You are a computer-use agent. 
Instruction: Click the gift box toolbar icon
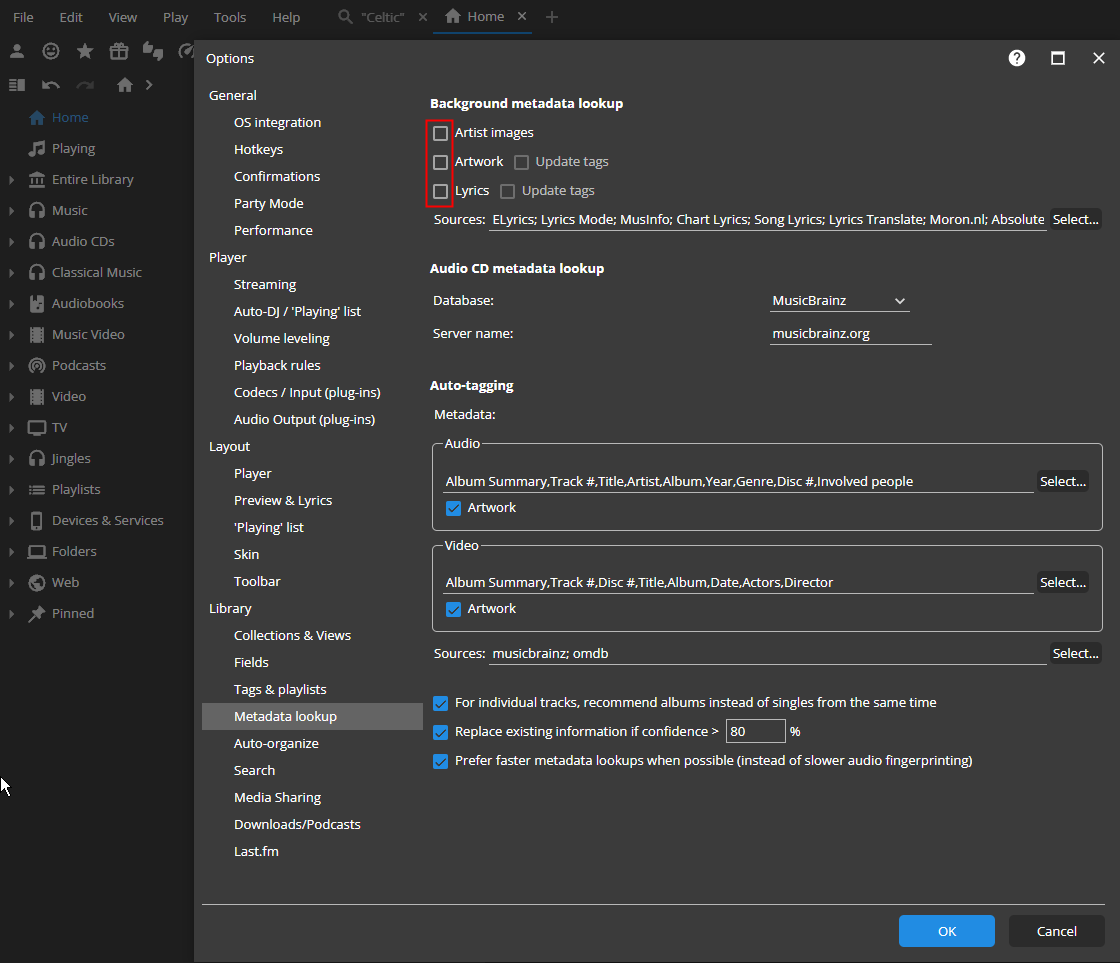[119, 51]
